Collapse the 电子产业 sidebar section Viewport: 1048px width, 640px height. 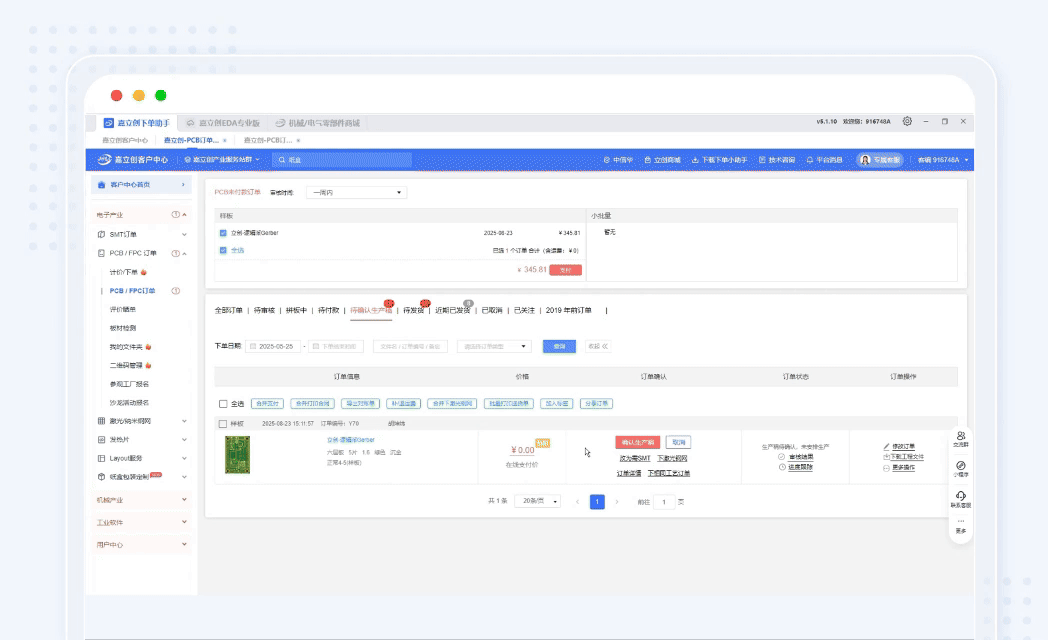click(x=184, y=214)
